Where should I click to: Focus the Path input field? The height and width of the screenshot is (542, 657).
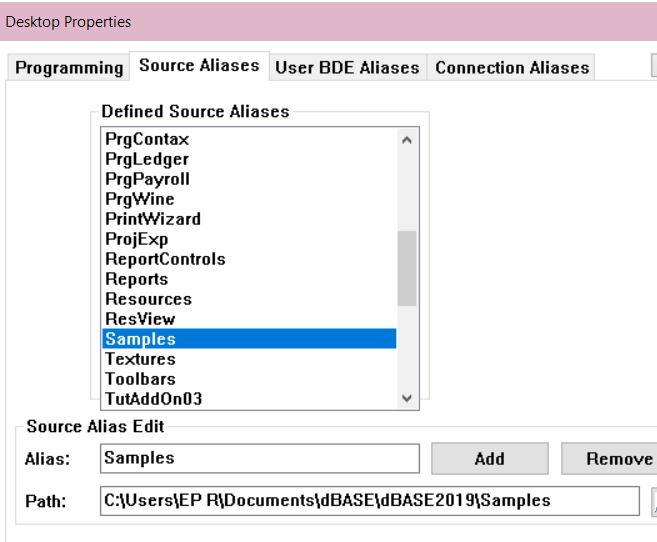(x=369, y=500)
